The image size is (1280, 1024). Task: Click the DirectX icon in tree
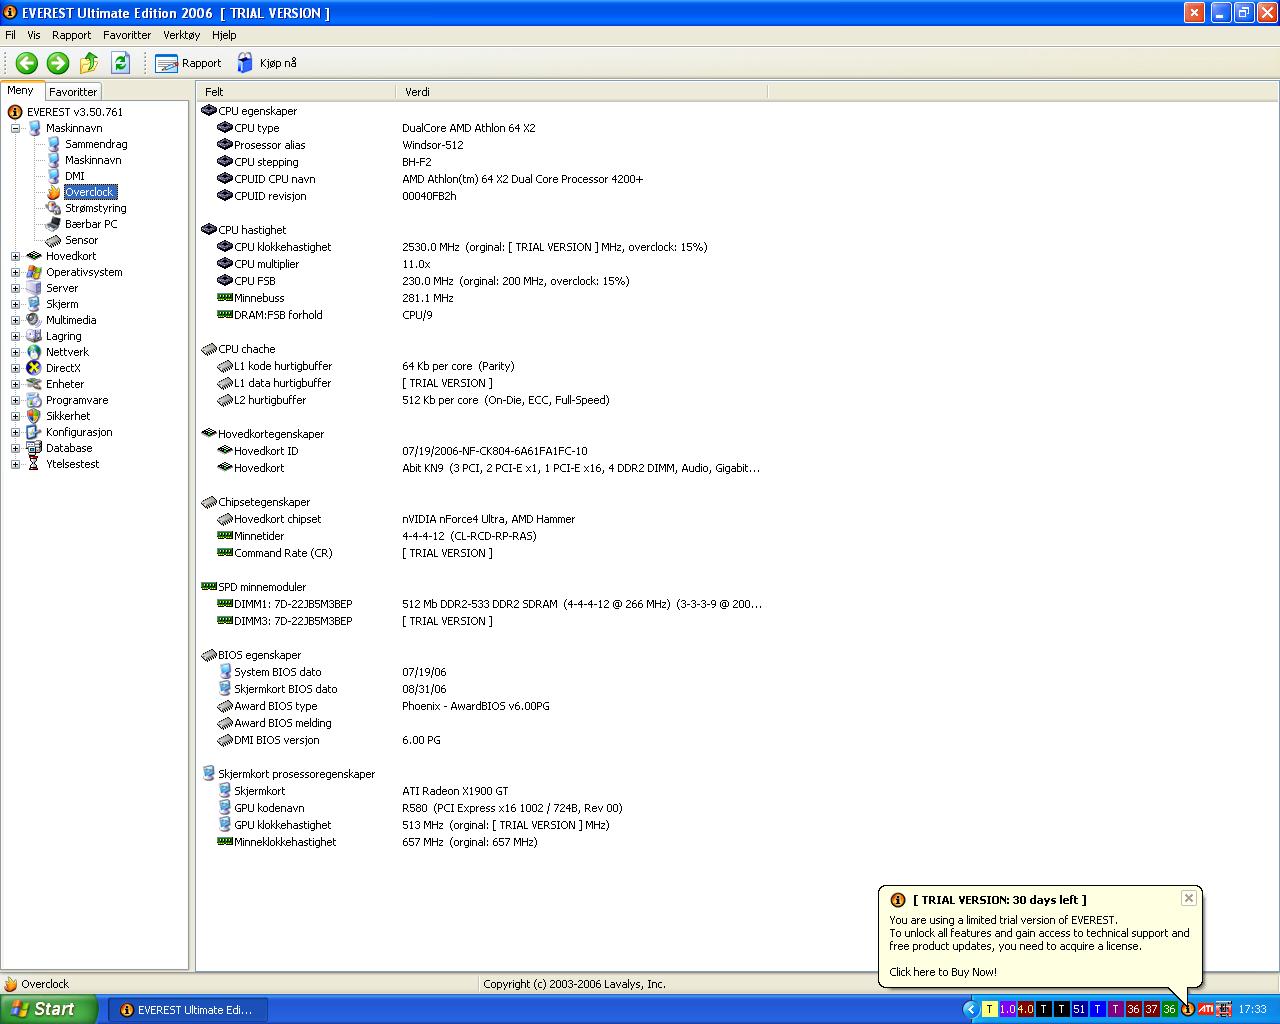tap(34, 368)
